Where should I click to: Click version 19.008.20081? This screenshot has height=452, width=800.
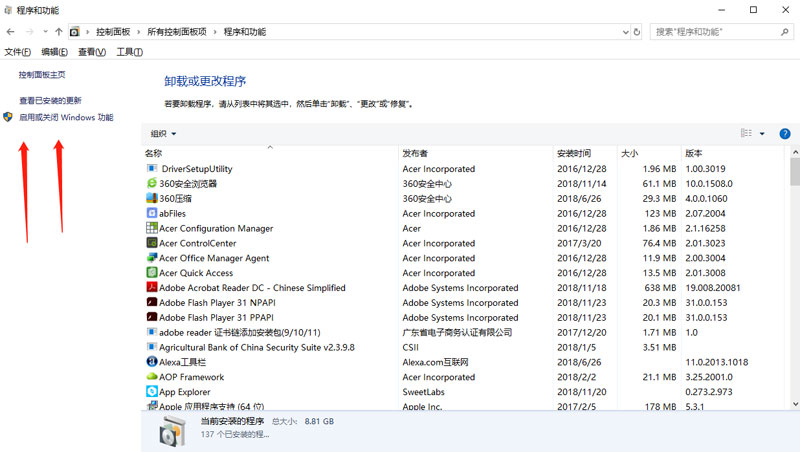(713, 288)
